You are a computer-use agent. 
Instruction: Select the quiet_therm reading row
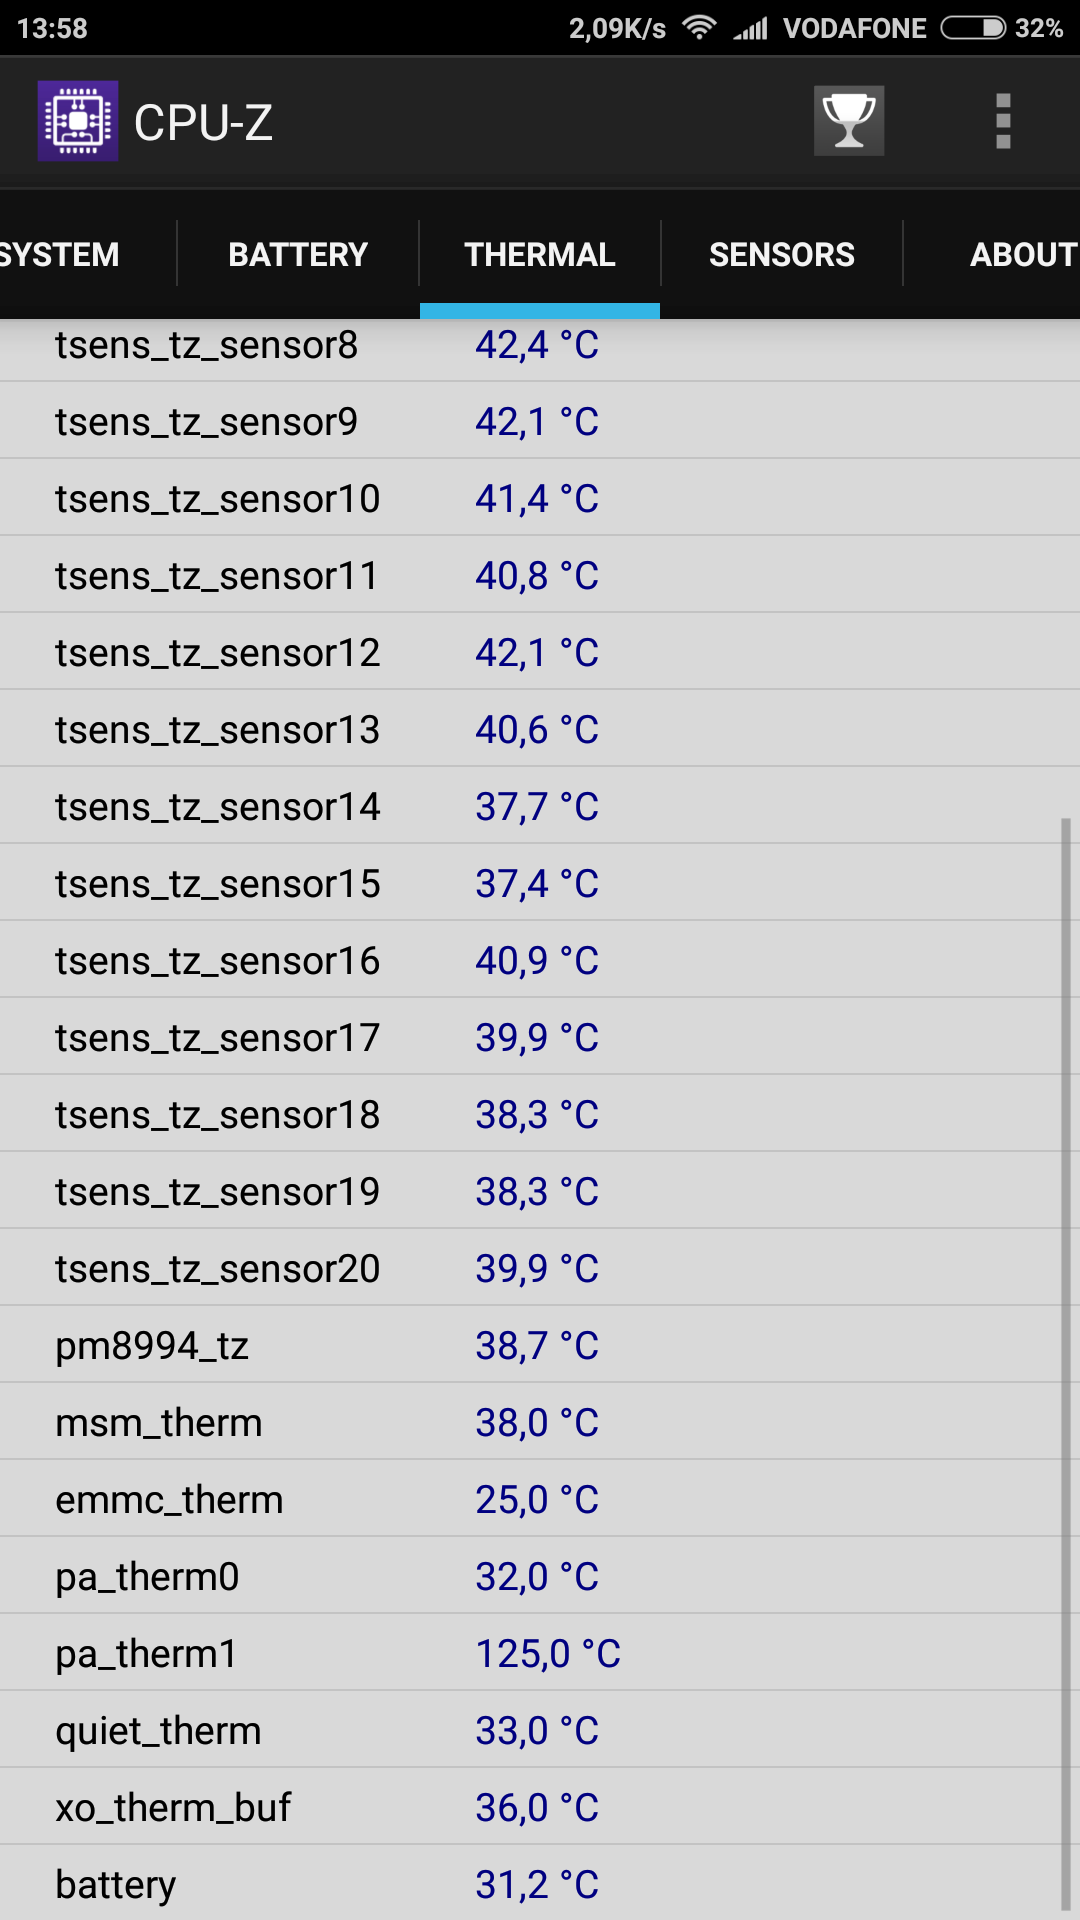click(530, 1730)
